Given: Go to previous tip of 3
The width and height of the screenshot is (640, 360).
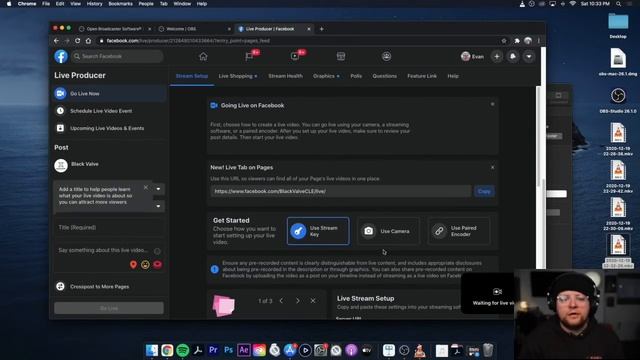Looking at the screenshot, I should tap(281, 301).
